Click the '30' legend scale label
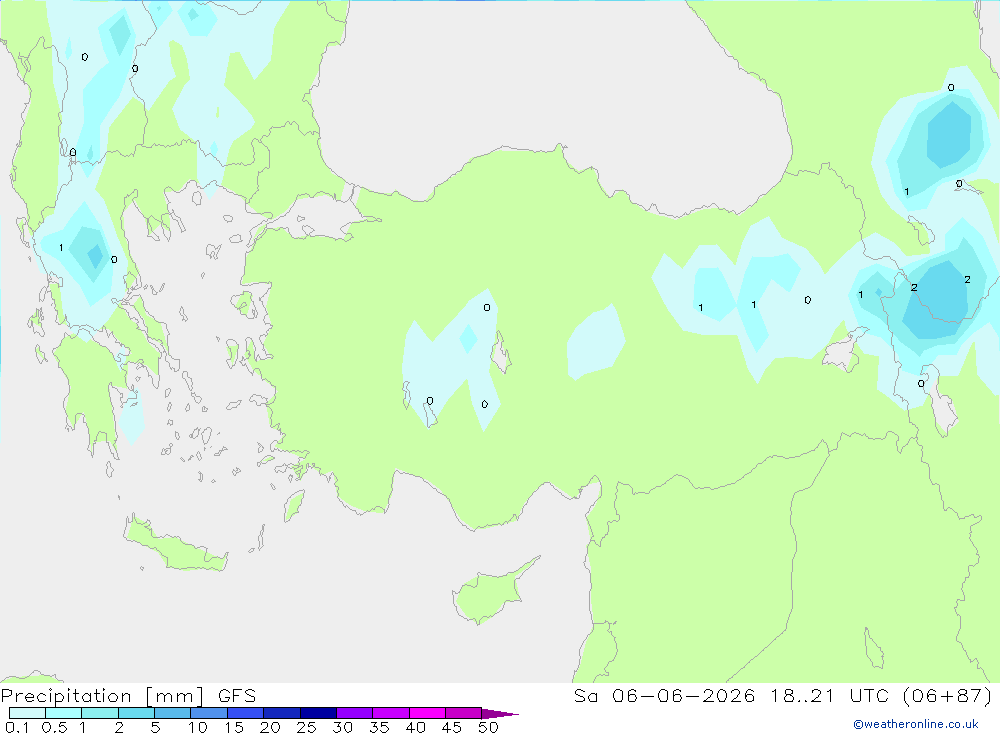Screen dimensions: 1000x733 click(x=342, y=727)
